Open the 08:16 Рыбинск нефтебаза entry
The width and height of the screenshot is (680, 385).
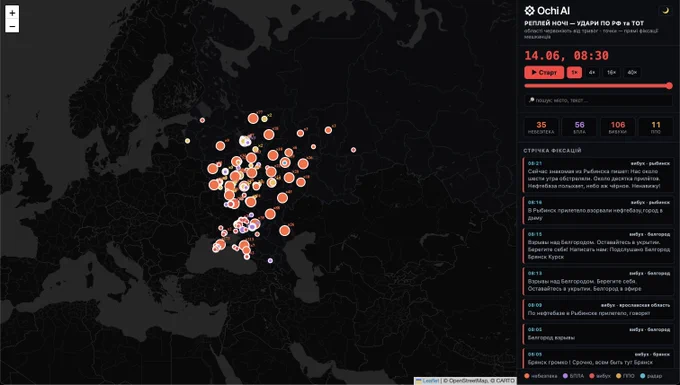(x=598, y=210)
